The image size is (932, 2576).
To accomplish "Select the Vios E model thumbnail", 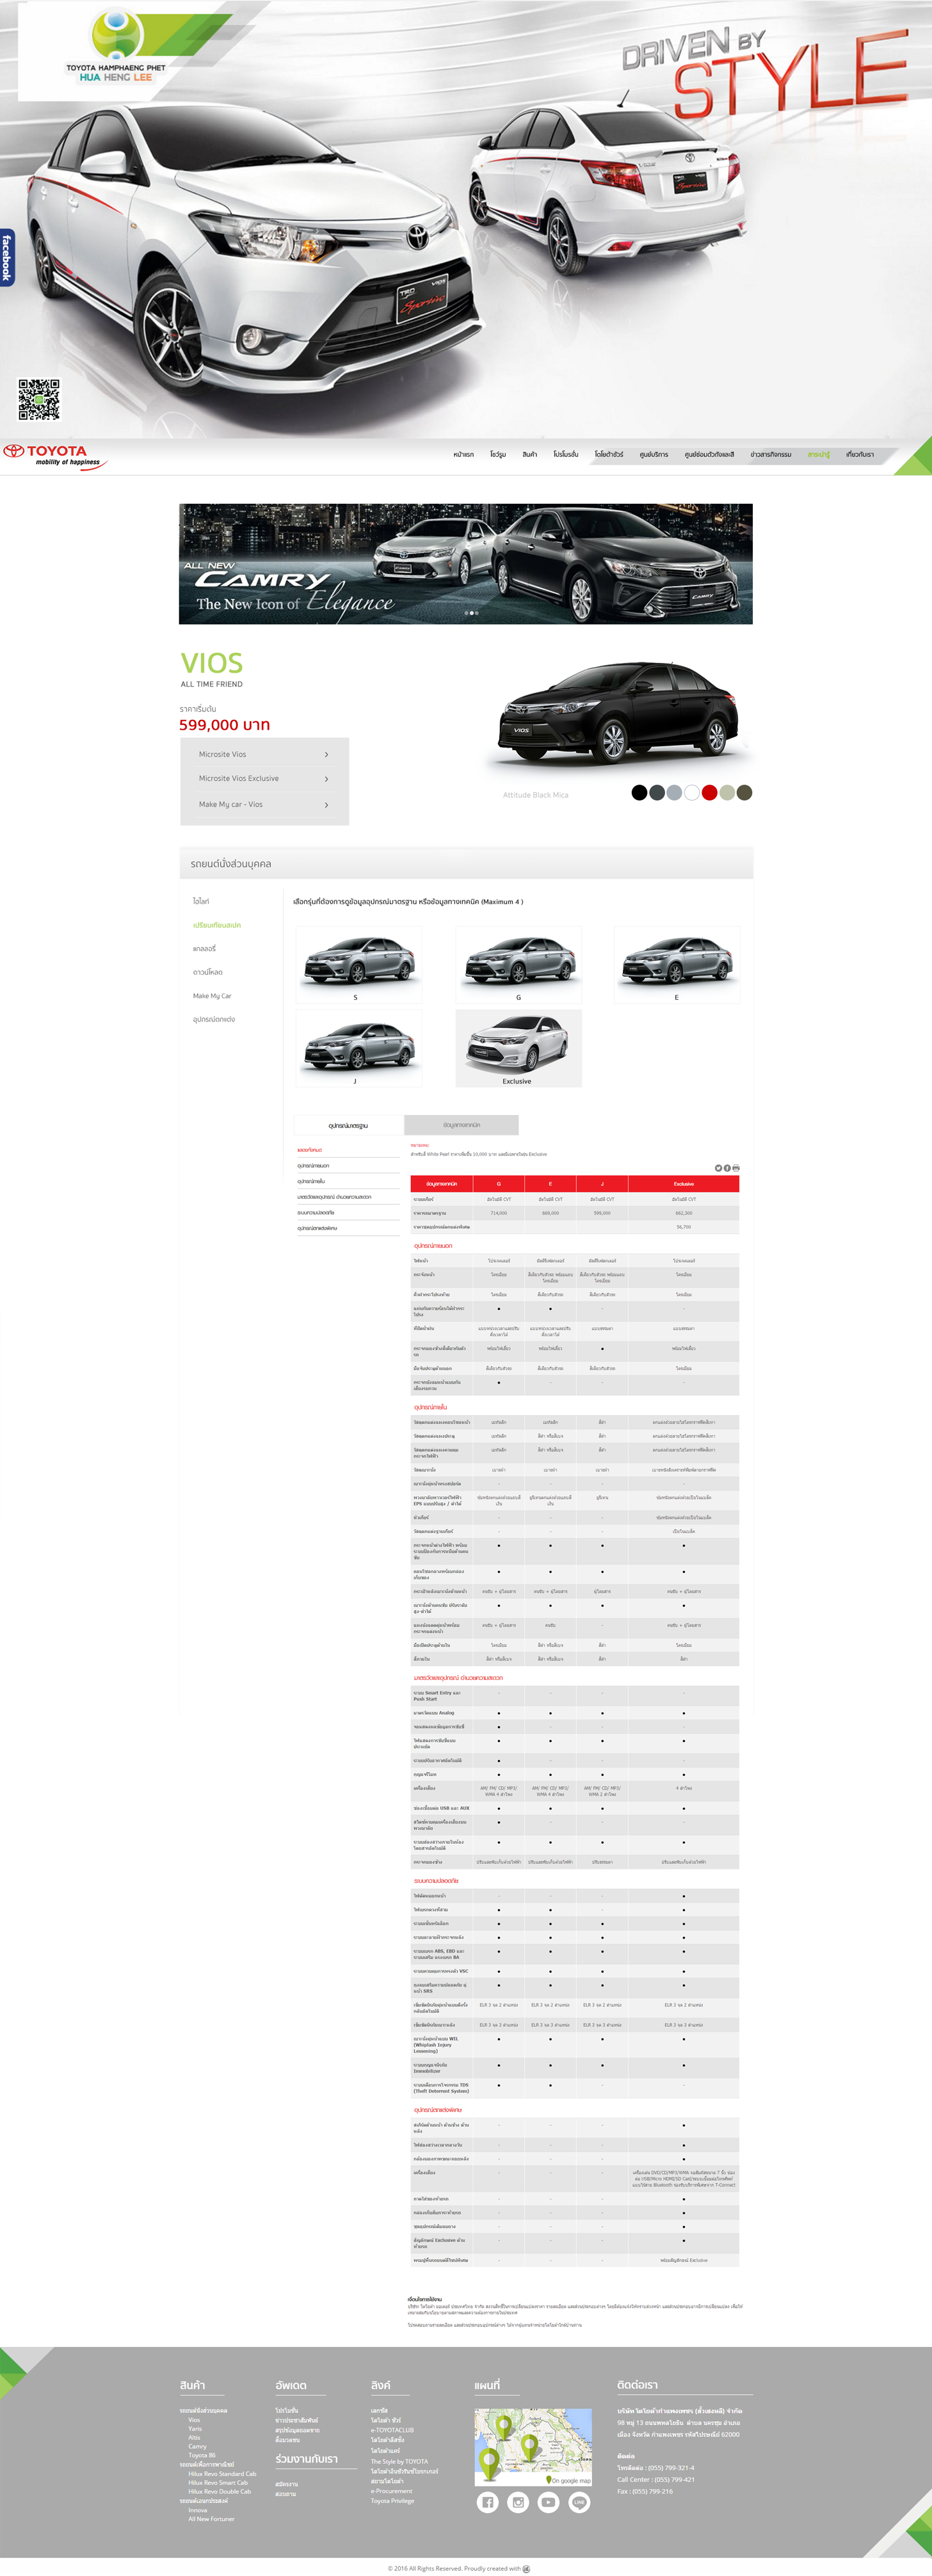I will 677,964.
